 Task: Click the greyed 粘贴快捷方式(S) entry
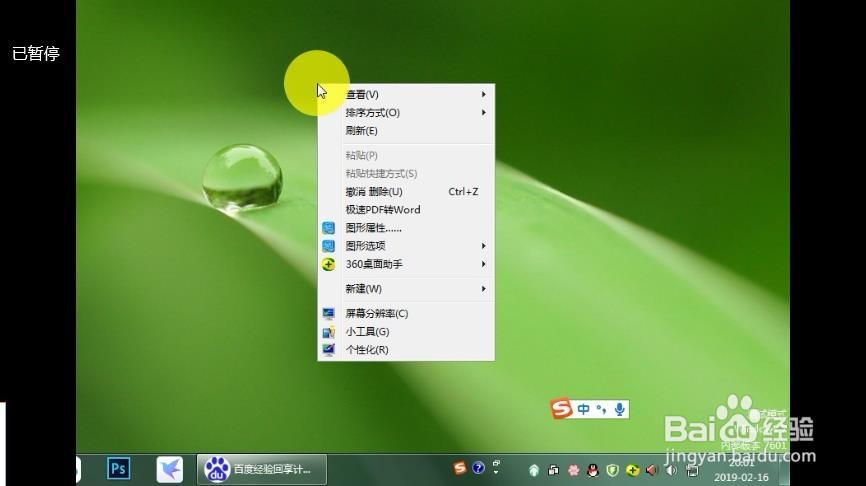[x=406, y=173]
